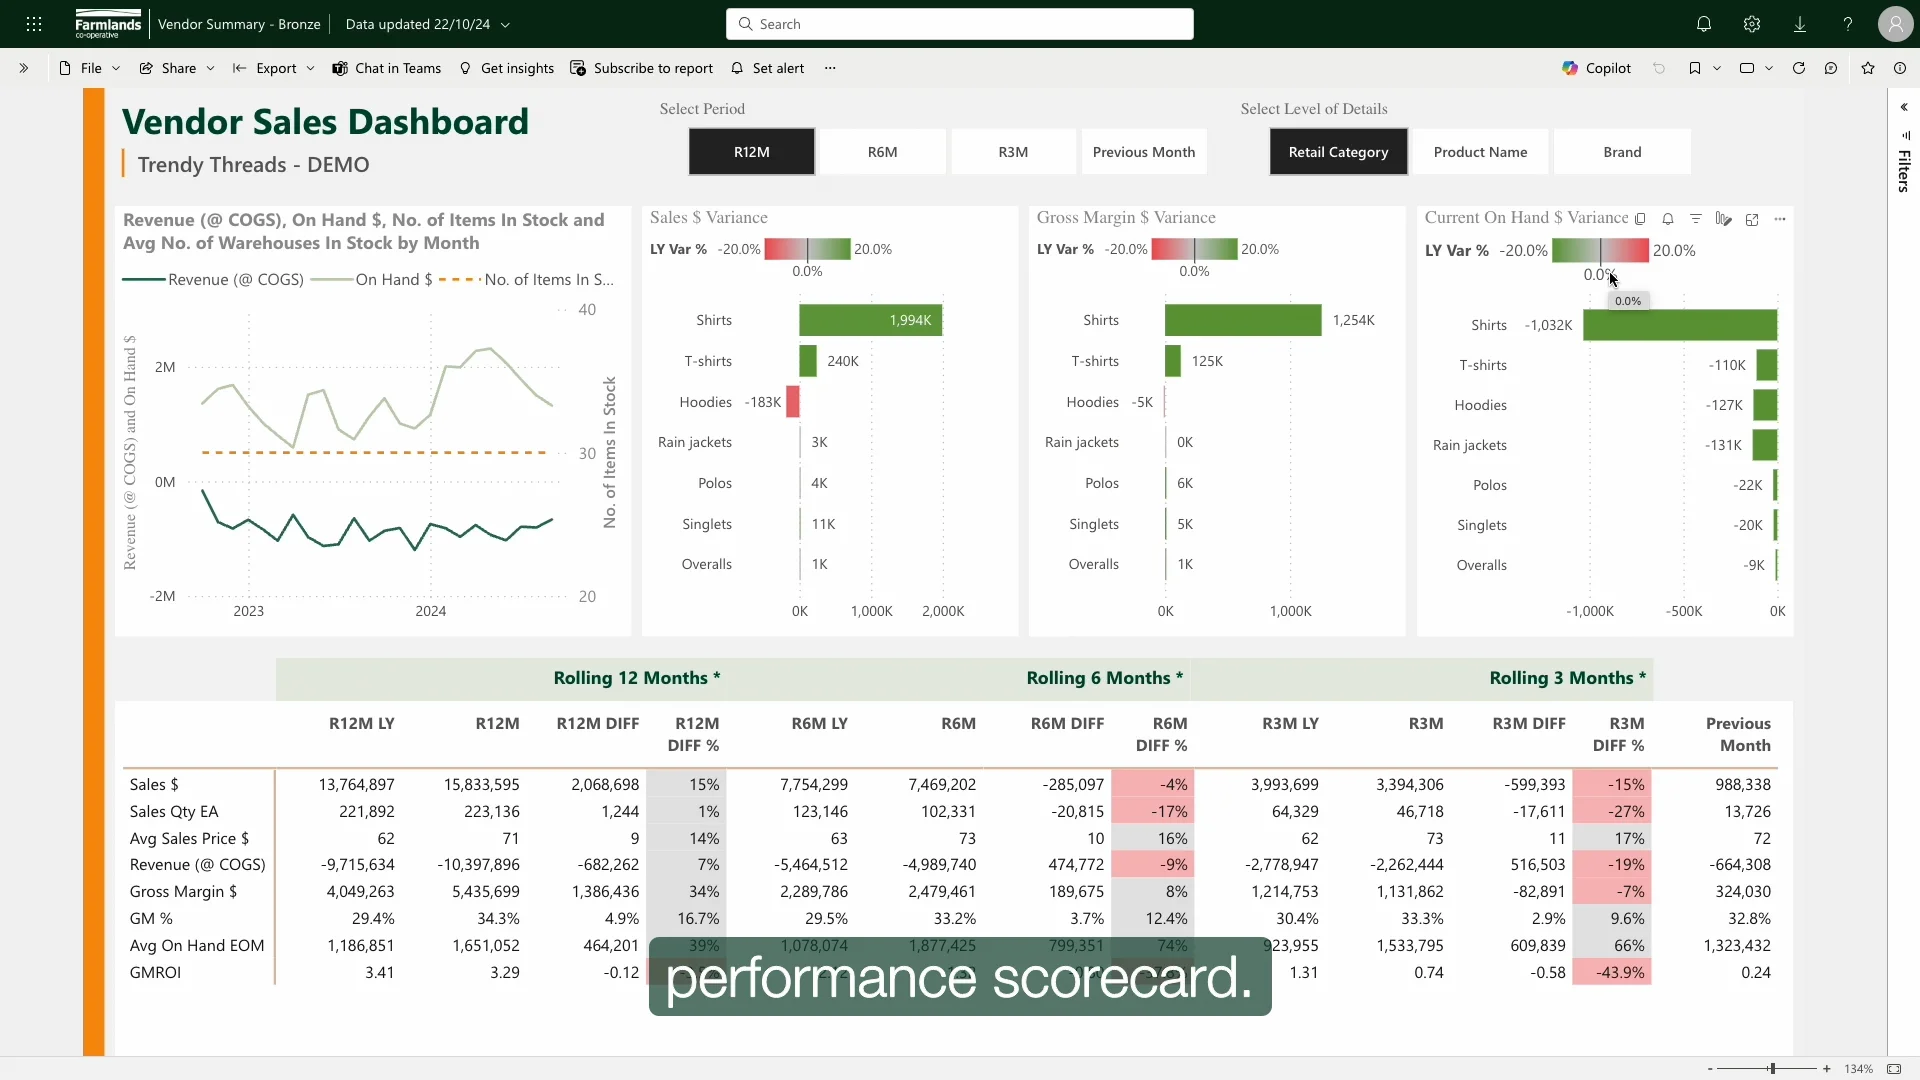Open the download icon in the header
The width and height of the screenshot is (1920, 1080).
1799,24
